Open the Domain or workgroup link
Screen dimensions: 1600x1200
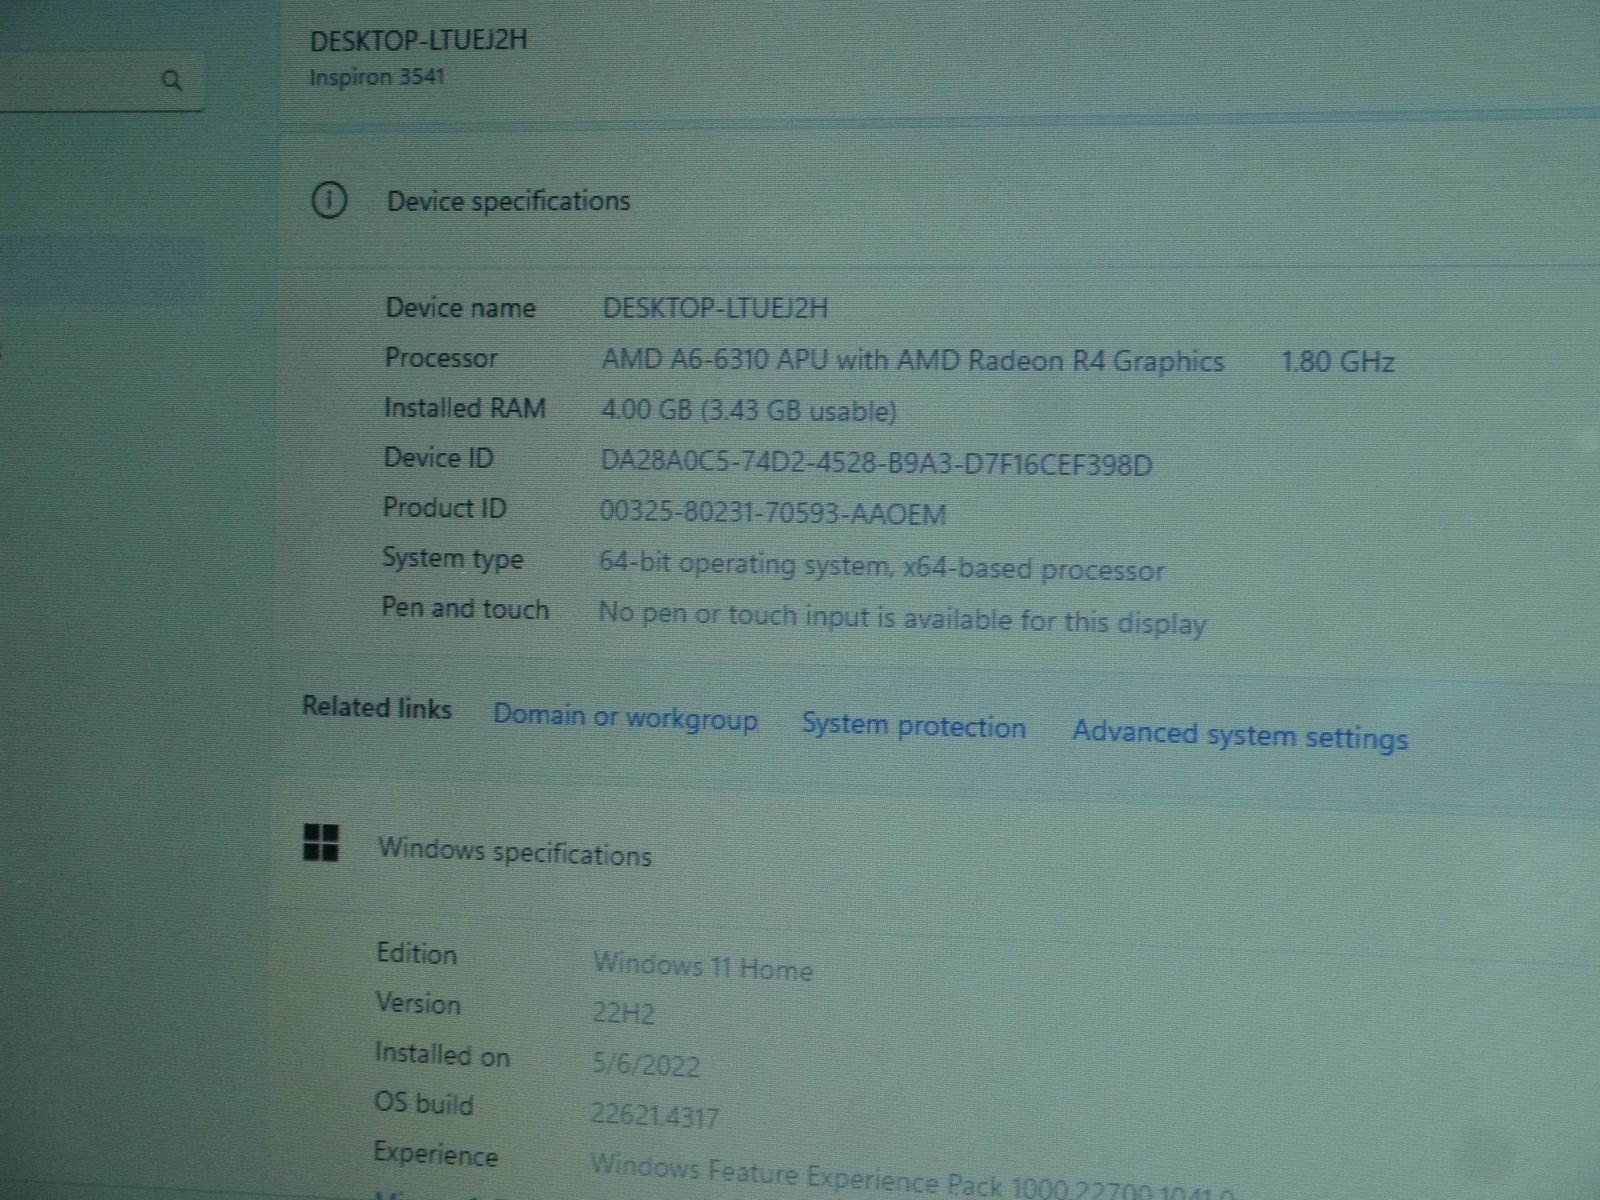click(625, 718)
